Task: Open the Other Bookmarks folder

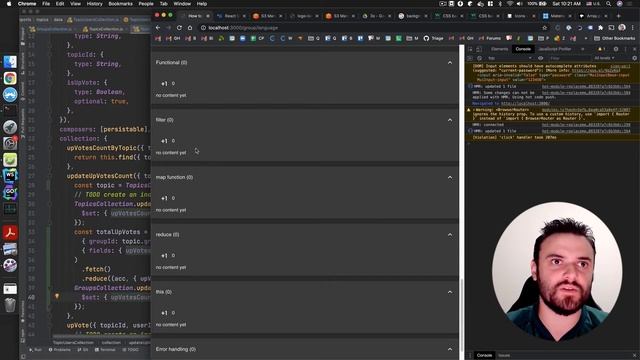Action: 615,38
